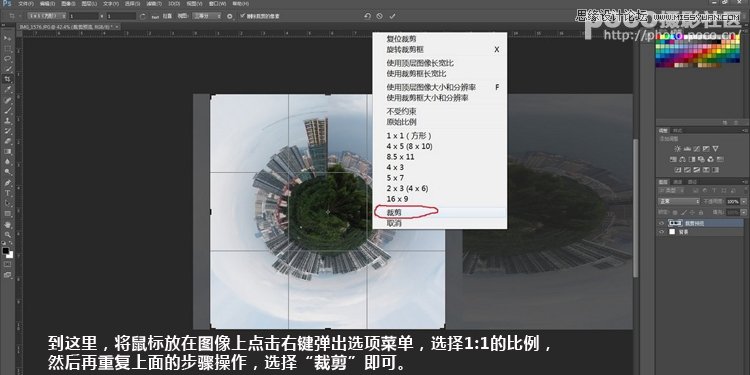750x375 pixels.
Task: Select the Pen tool
Action: (8, 183)
